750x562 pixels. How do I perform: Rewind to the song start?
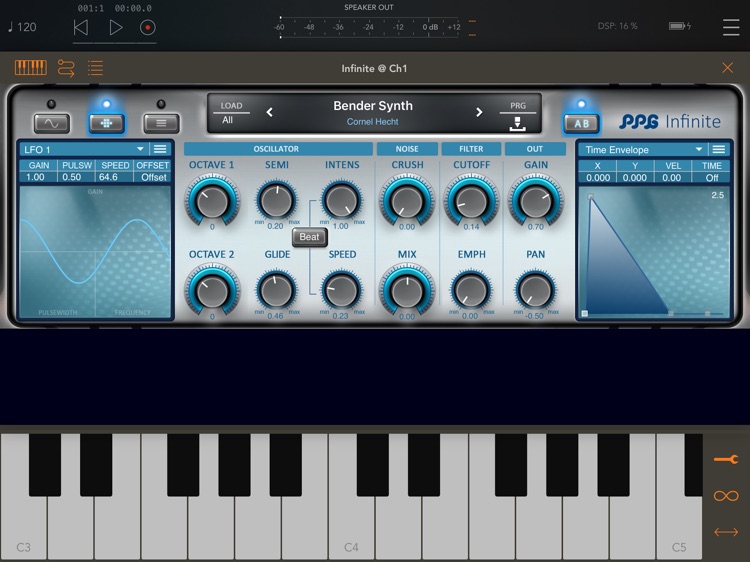pos(81,27)
